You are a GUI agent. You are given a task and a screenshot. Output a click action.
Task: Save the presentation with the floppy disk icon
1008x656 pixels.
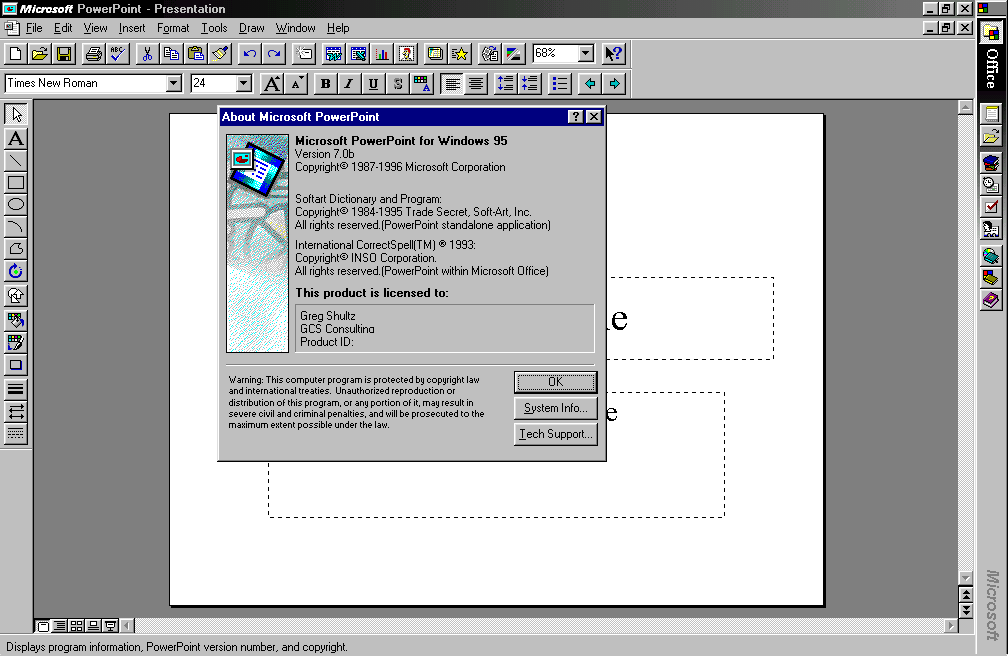coord(64,54)
